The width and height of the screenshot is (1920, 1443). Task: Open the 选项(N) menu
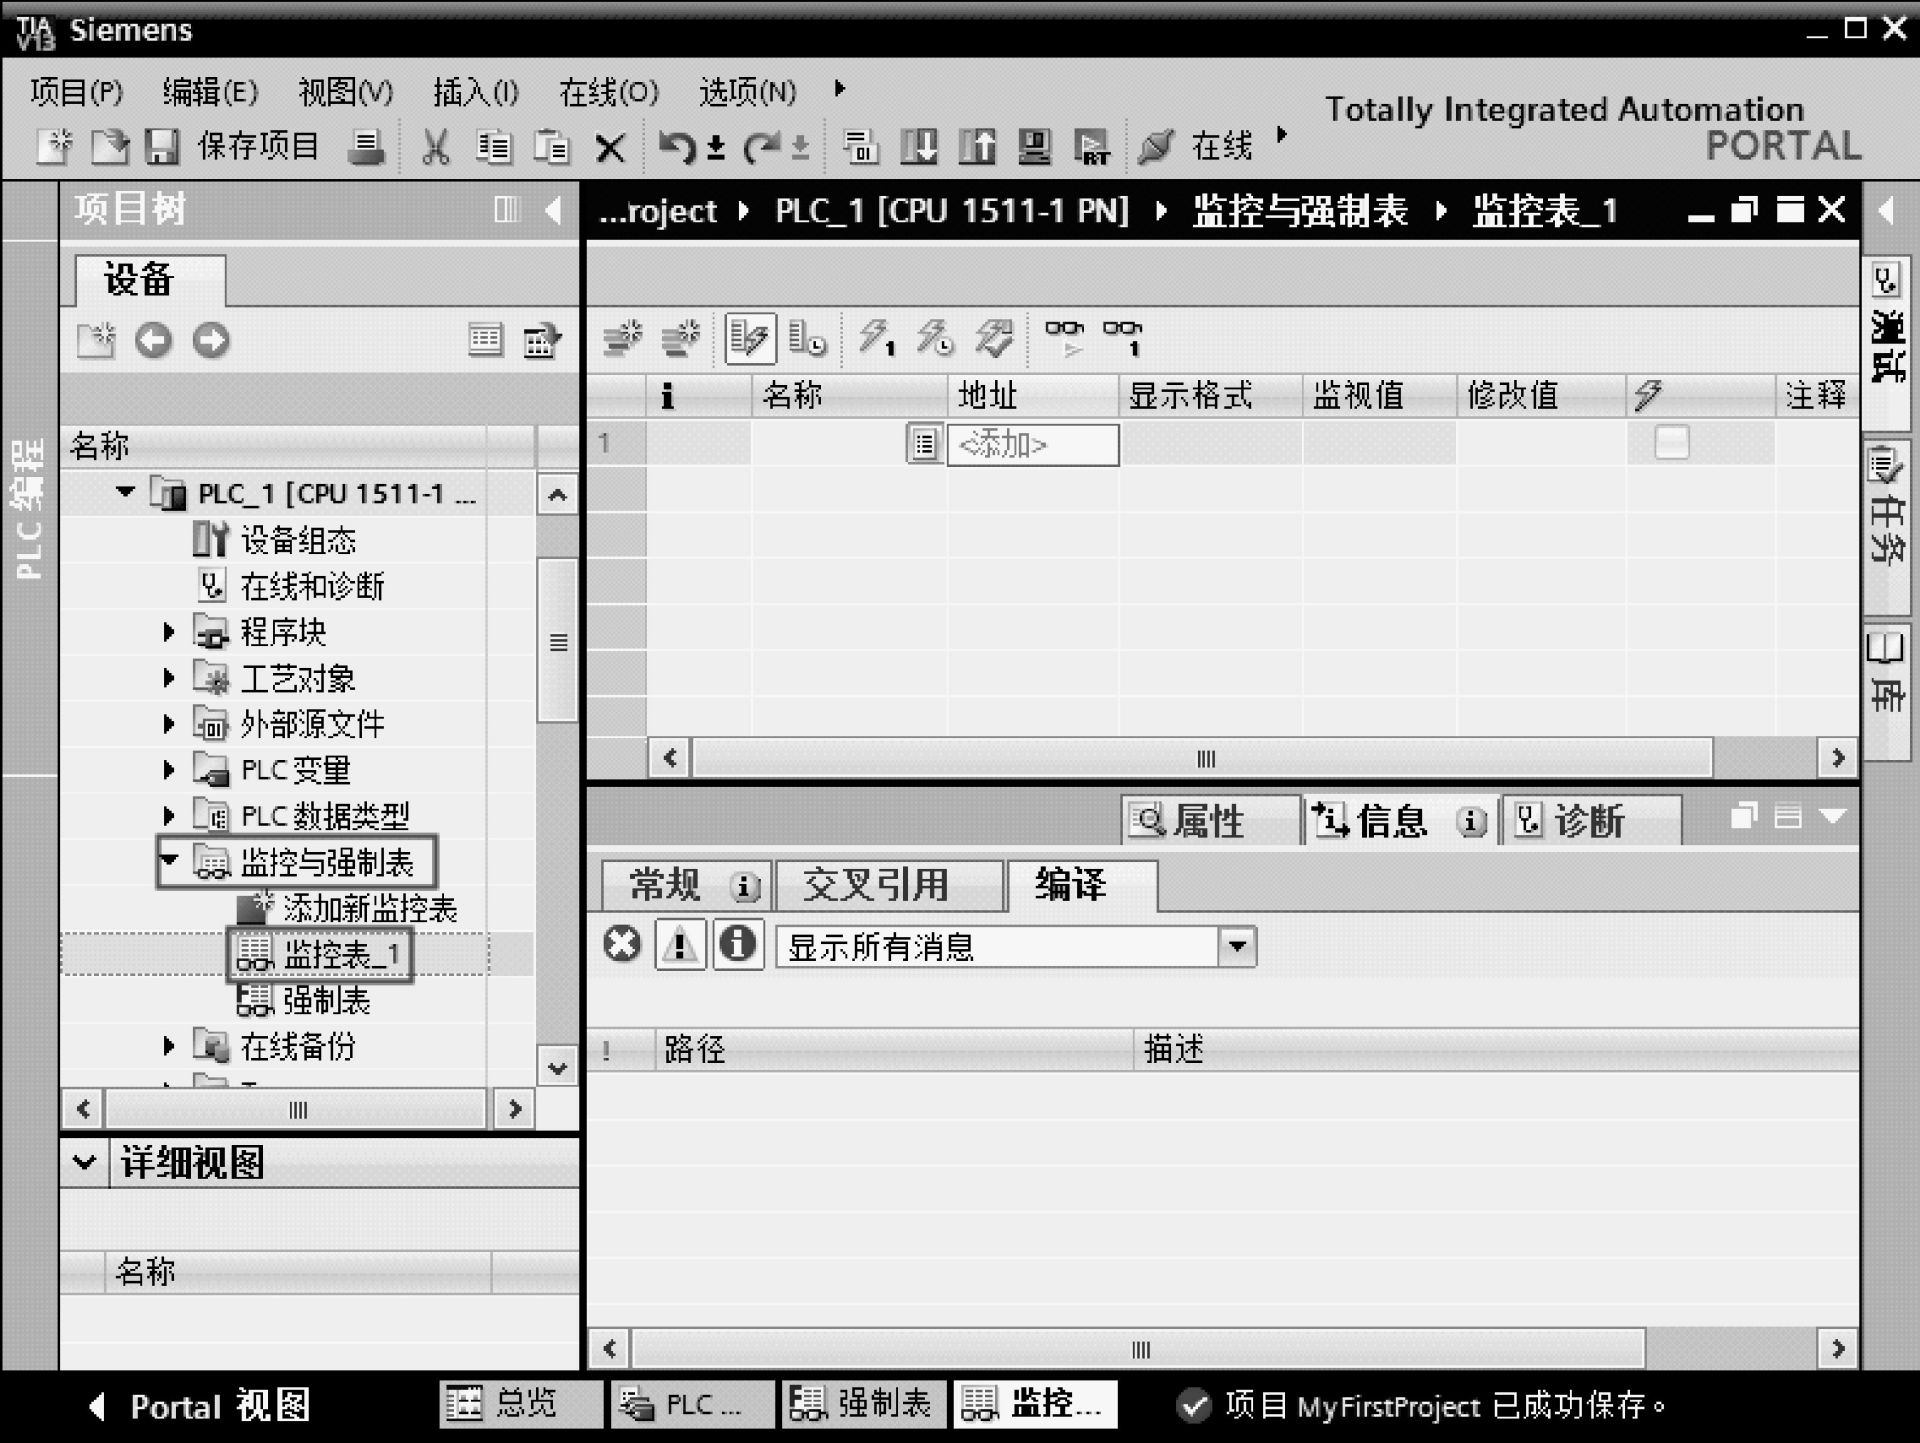[x=748, y=92]
